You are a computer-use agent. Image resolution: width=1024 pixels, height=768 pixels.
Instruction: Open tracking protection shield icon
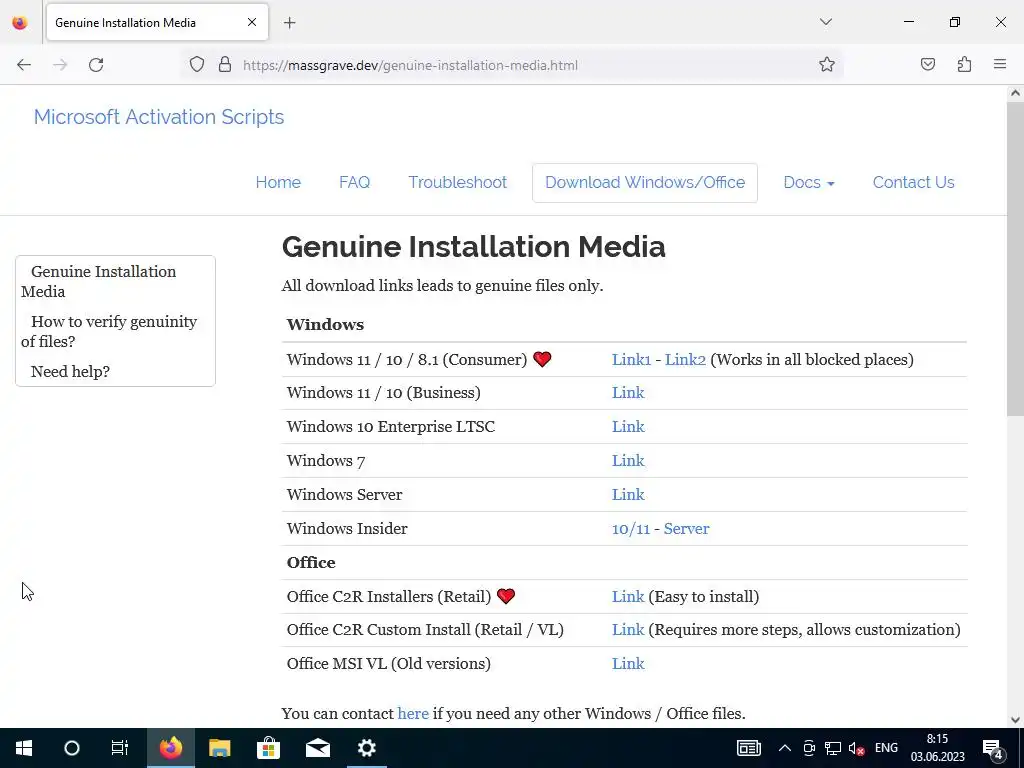point(197,65)
